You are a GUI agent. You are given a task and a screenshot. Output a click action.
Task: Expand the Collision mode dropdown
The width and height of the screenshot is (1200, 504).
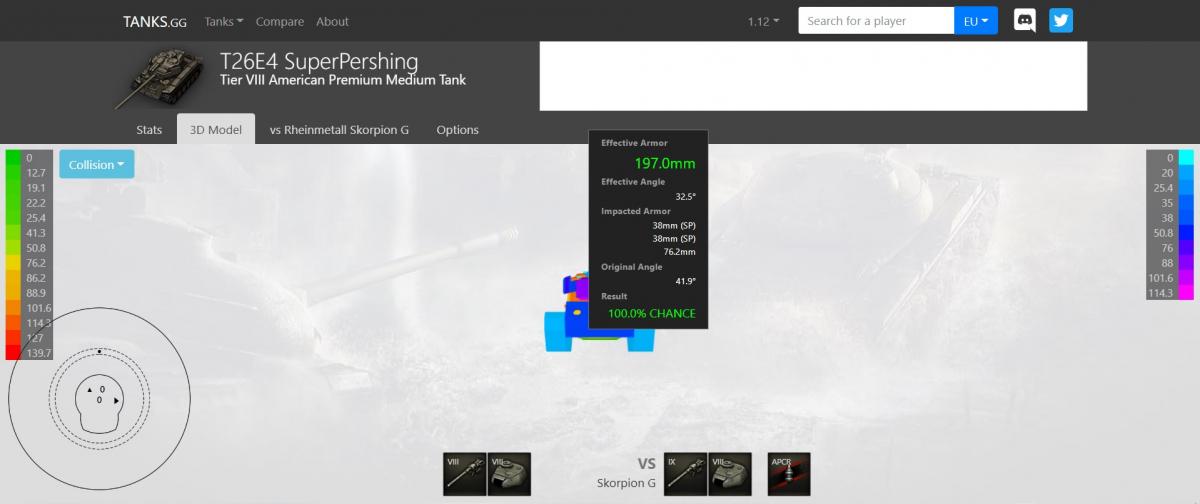click(97, 165)
